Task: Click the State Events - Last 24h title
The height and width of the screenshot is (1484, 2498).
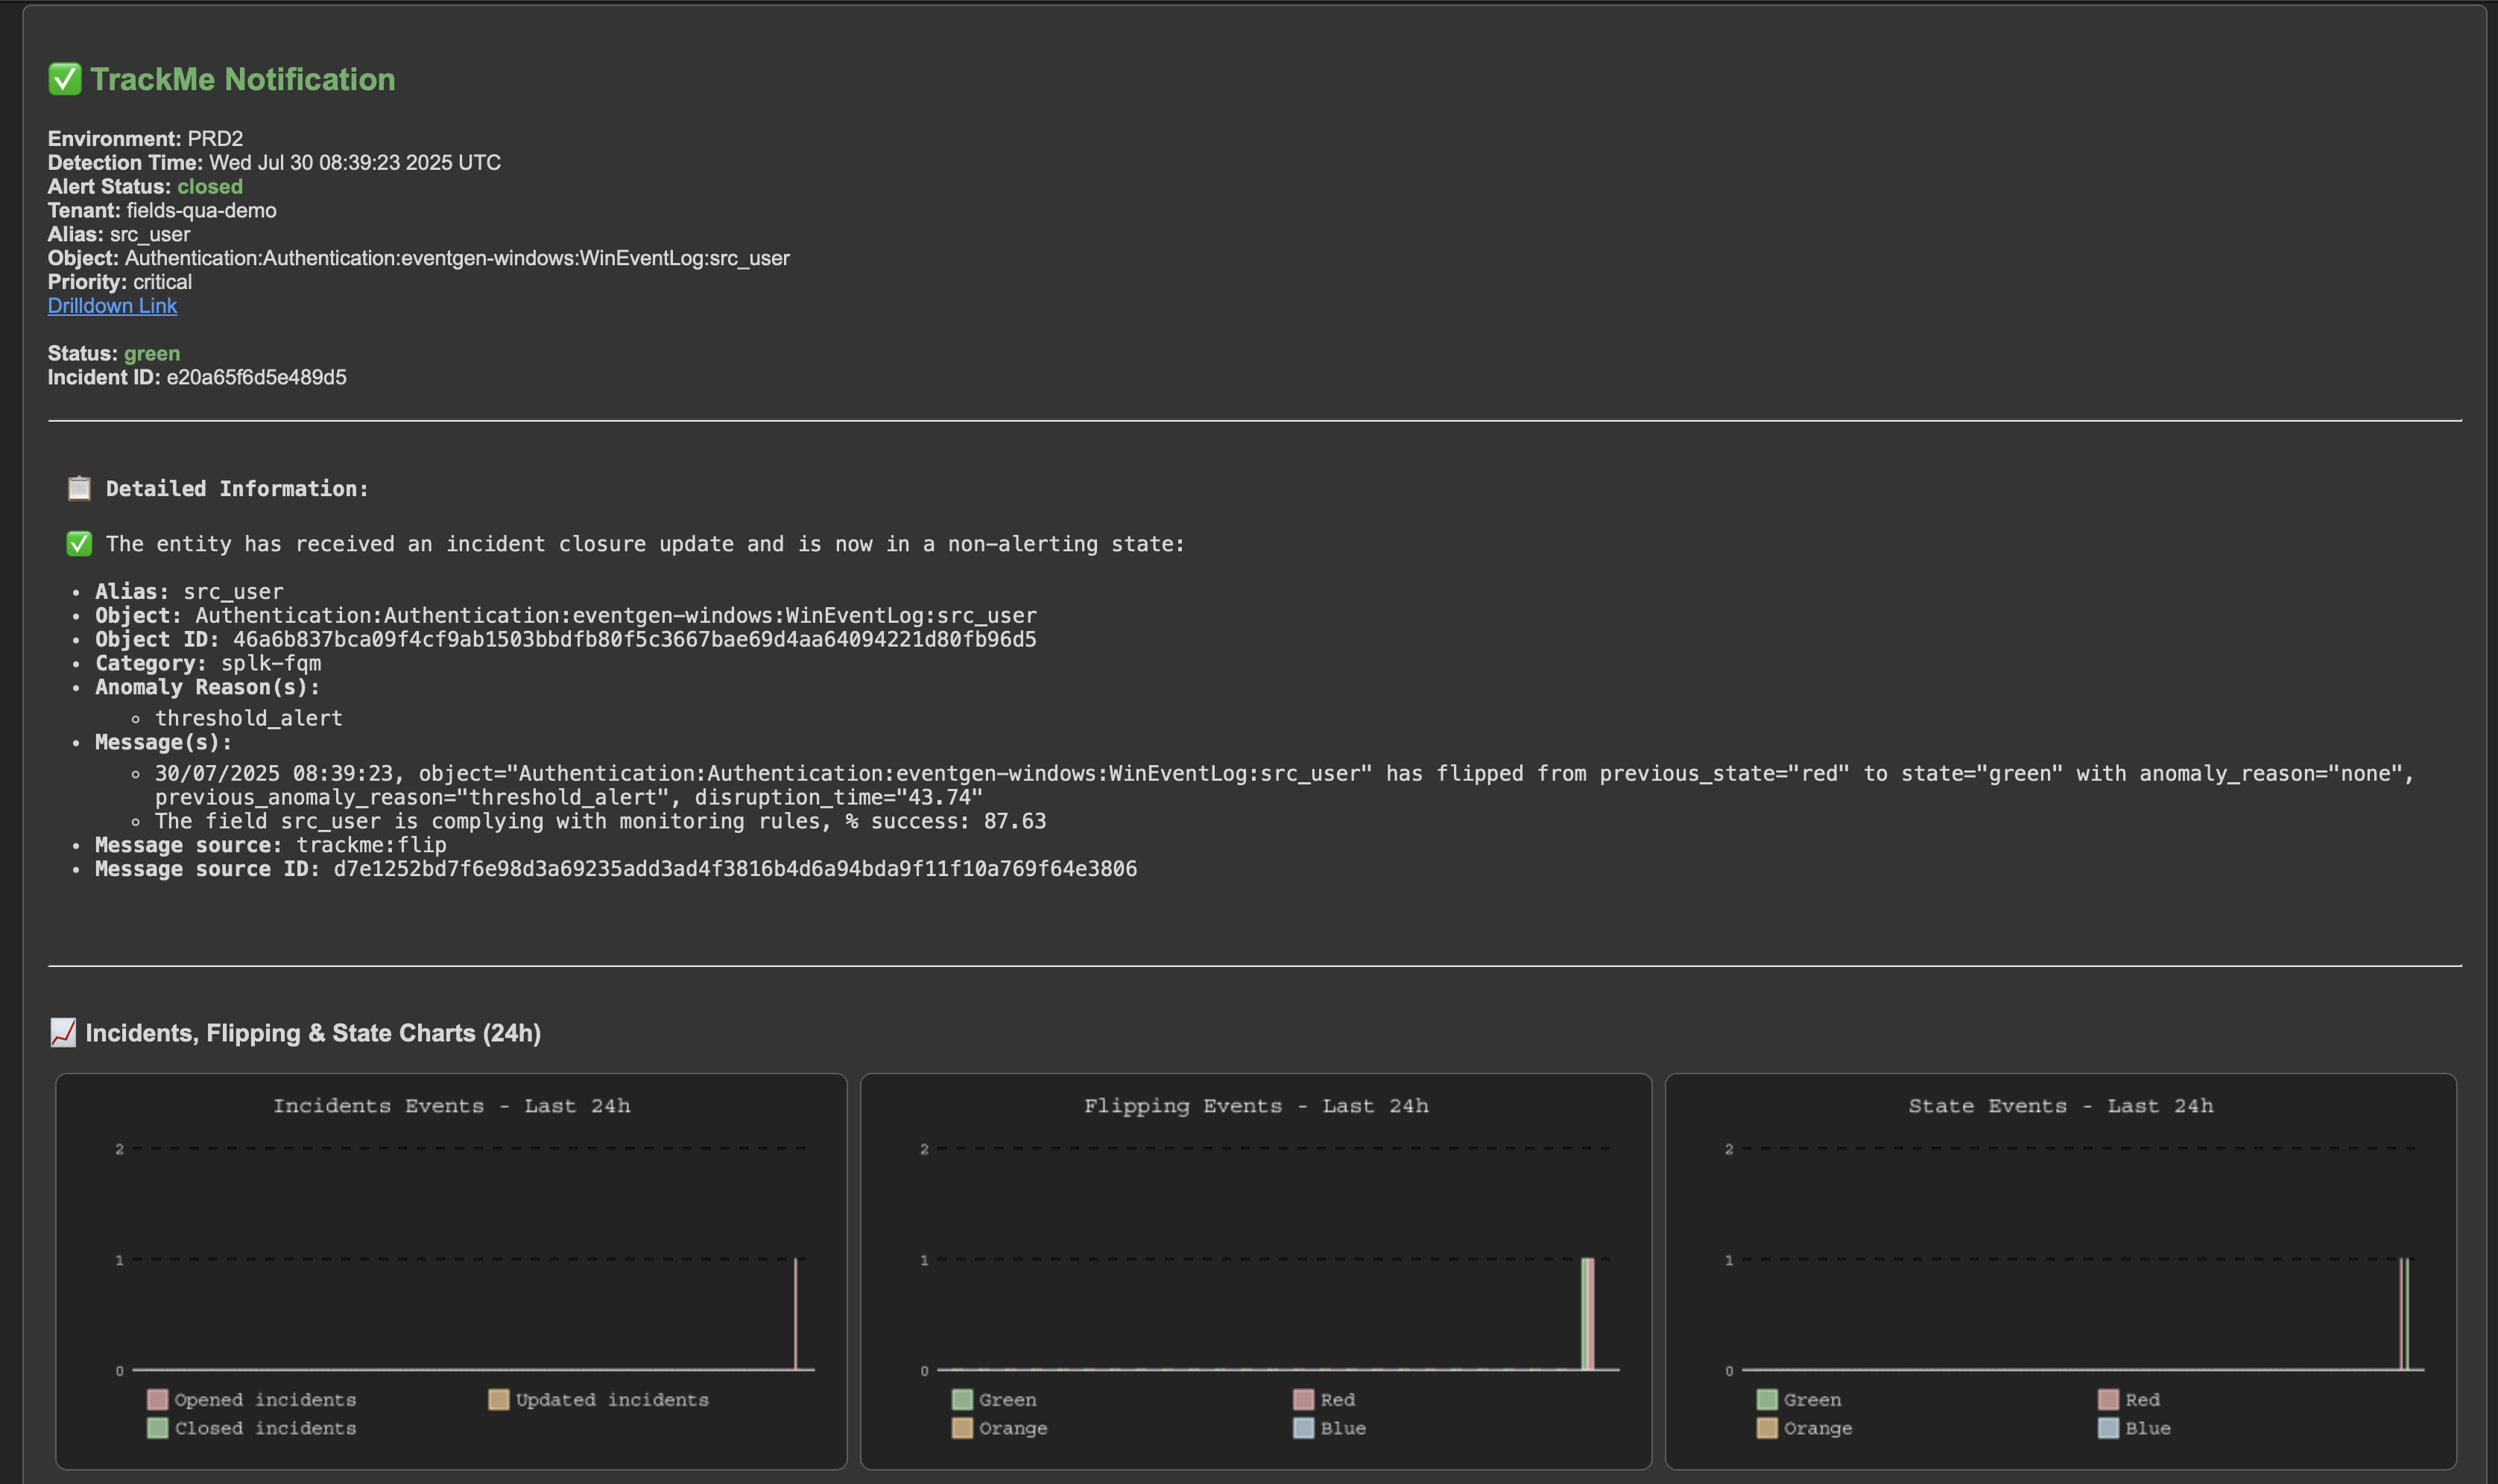Action: pos(2060,1106)
